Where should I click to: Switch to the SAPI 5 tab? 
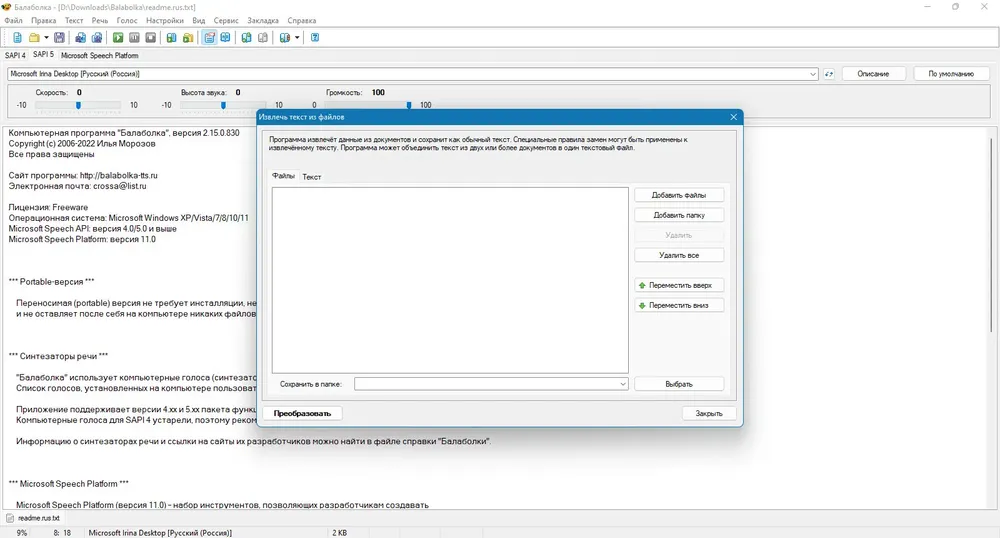[x=43, y=55]
